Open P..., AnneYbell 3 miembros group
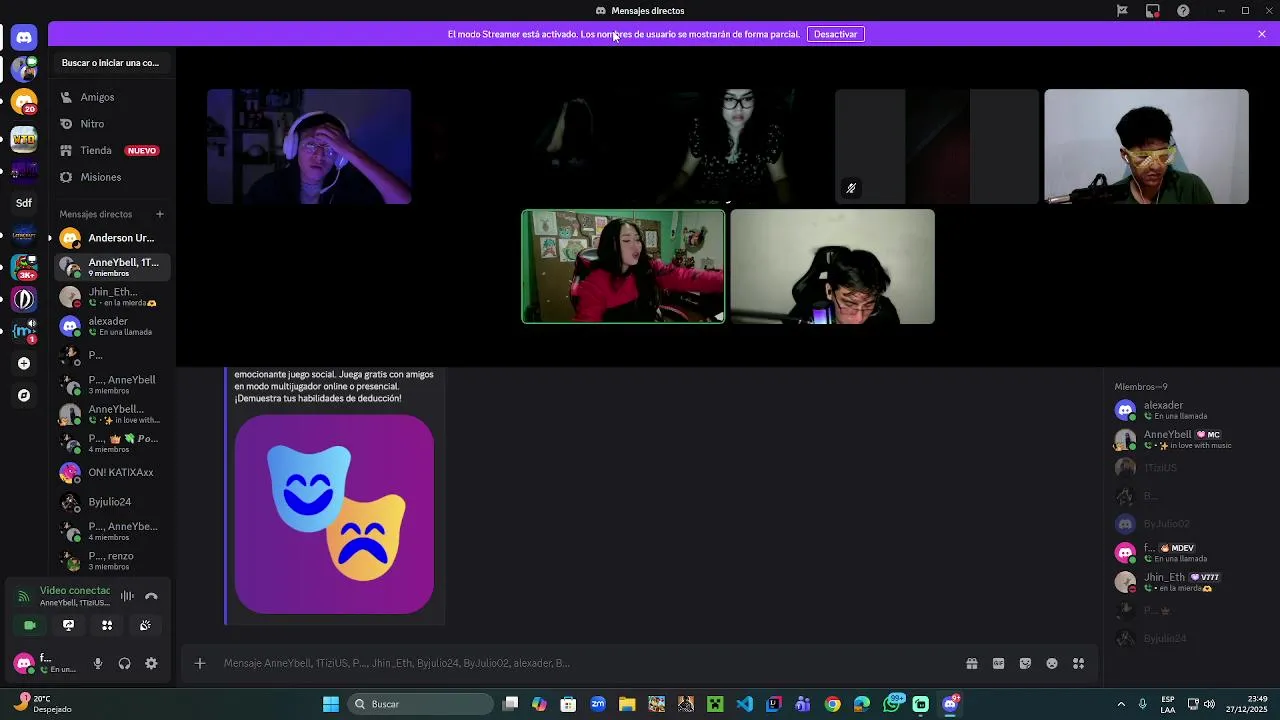 112,385
